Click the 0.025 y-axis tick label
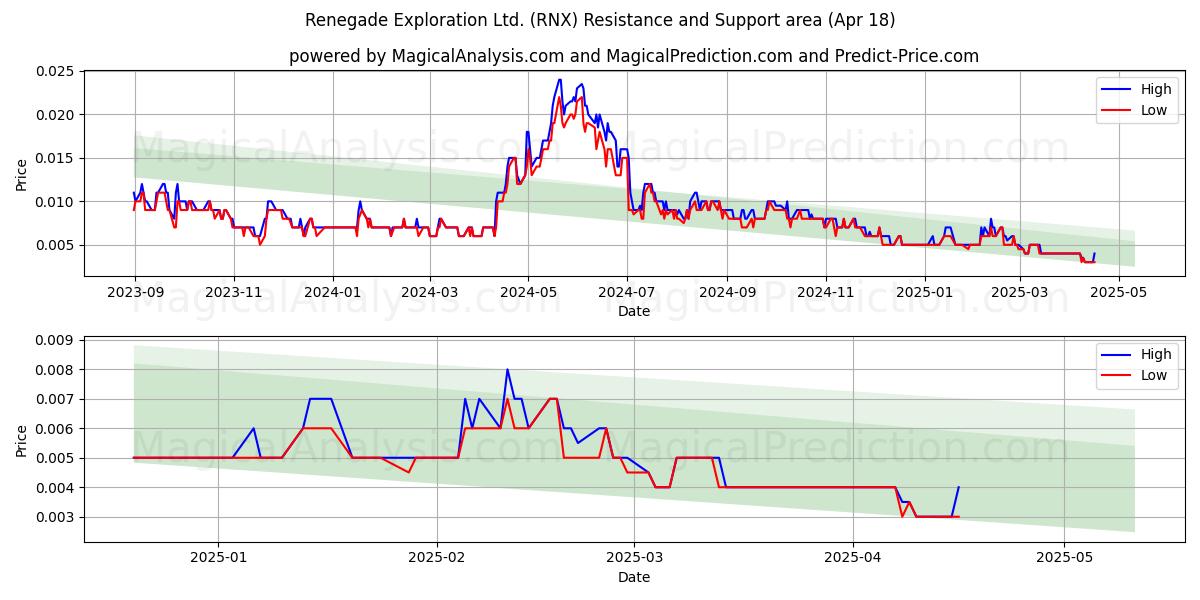This screenshot has width=1200, height=600. coord(56,72)
